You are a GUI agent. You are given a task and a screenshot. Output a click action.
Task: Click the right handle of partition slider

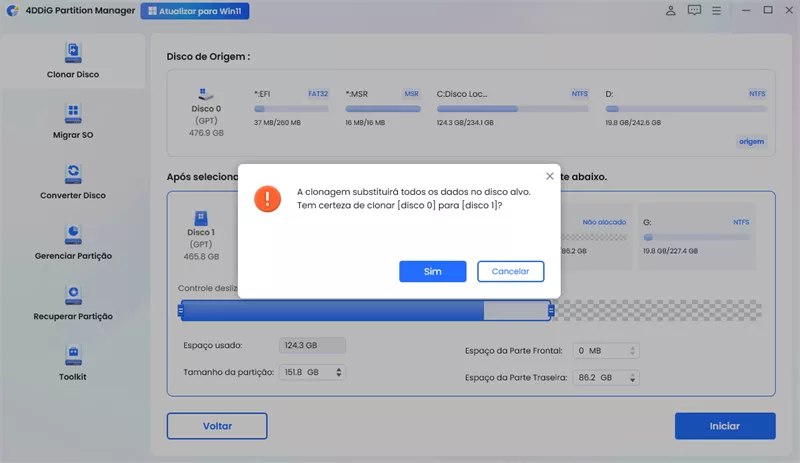[x=551, y=311]
